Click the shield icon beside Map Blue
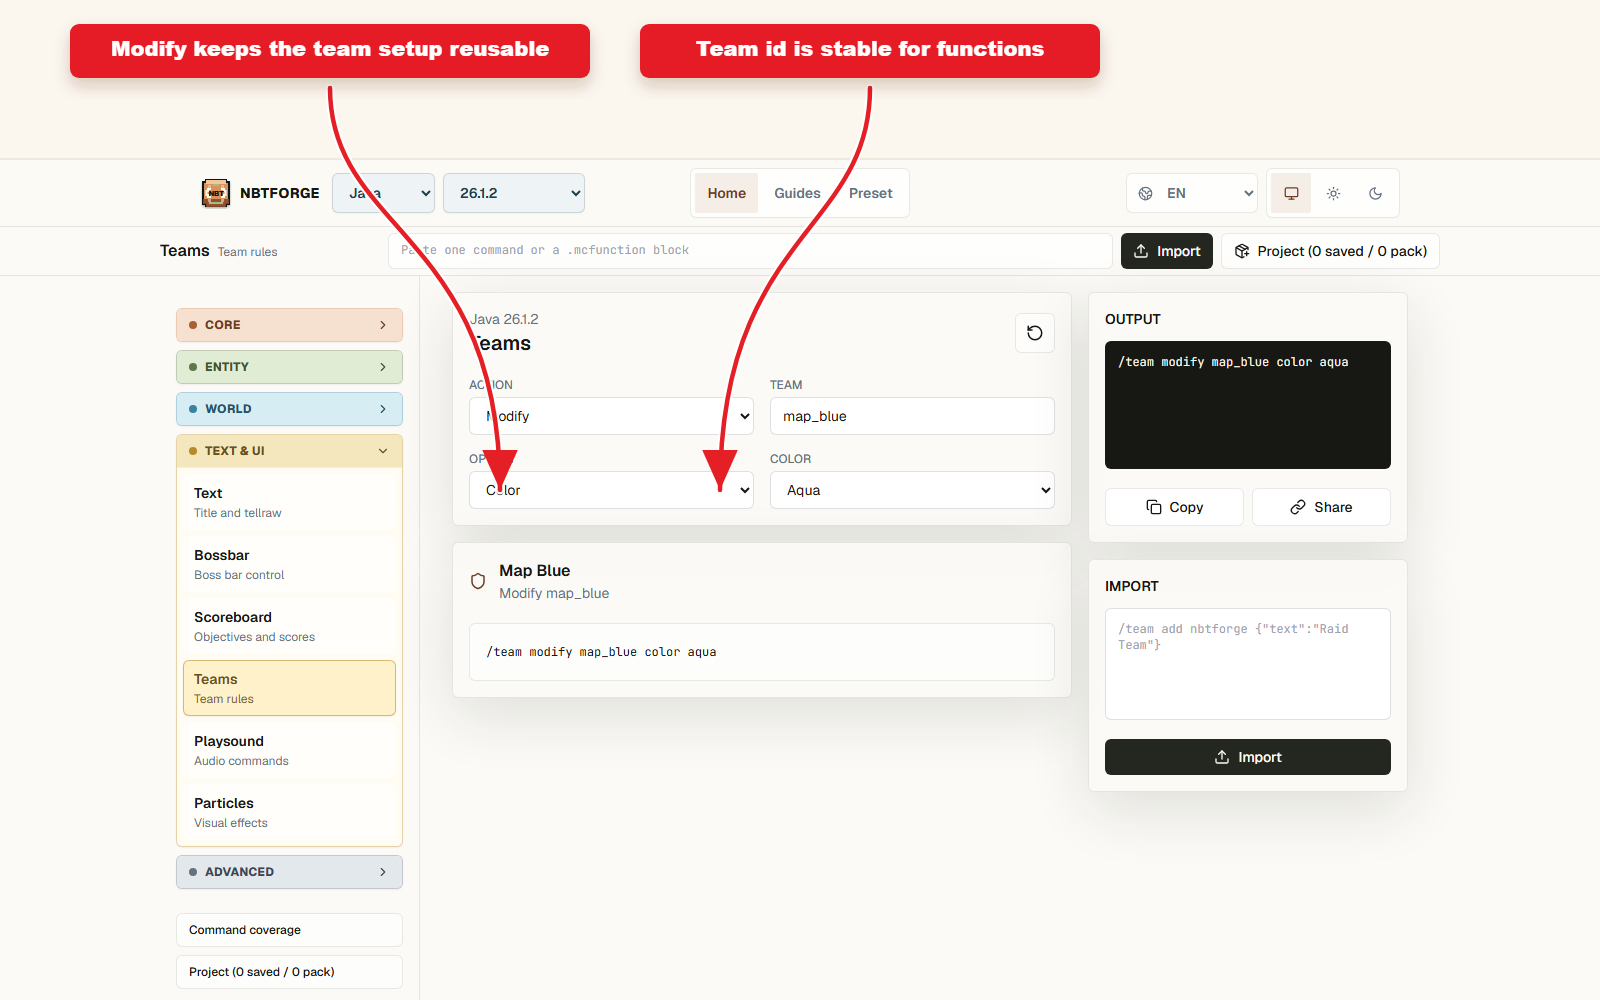This screenshot has width=1600, height=1000. tap(478, 581)
